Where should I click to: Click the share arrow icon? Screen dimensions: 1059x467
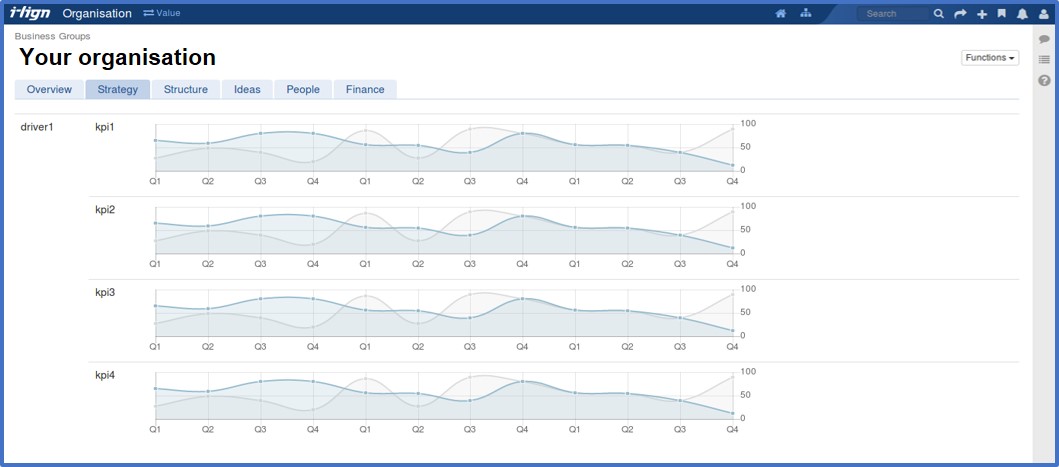point(961,14)
